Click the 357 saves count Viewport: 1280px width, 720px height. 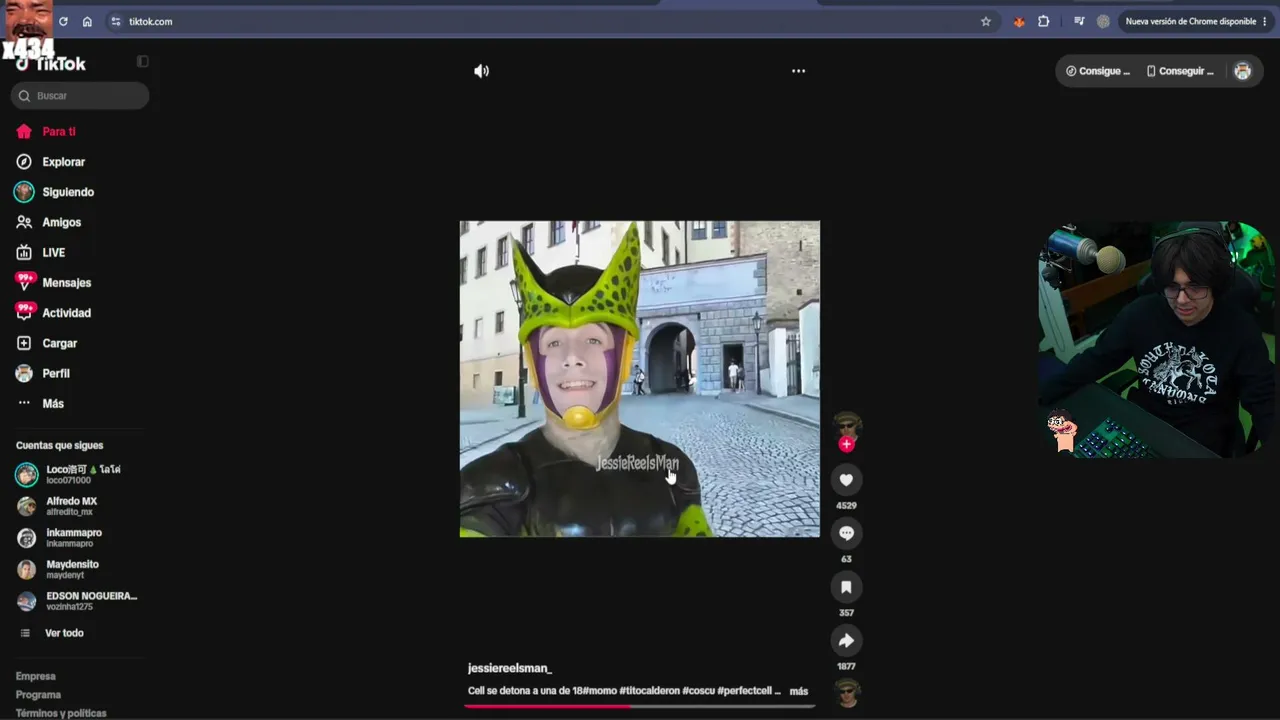click(846, 613)
